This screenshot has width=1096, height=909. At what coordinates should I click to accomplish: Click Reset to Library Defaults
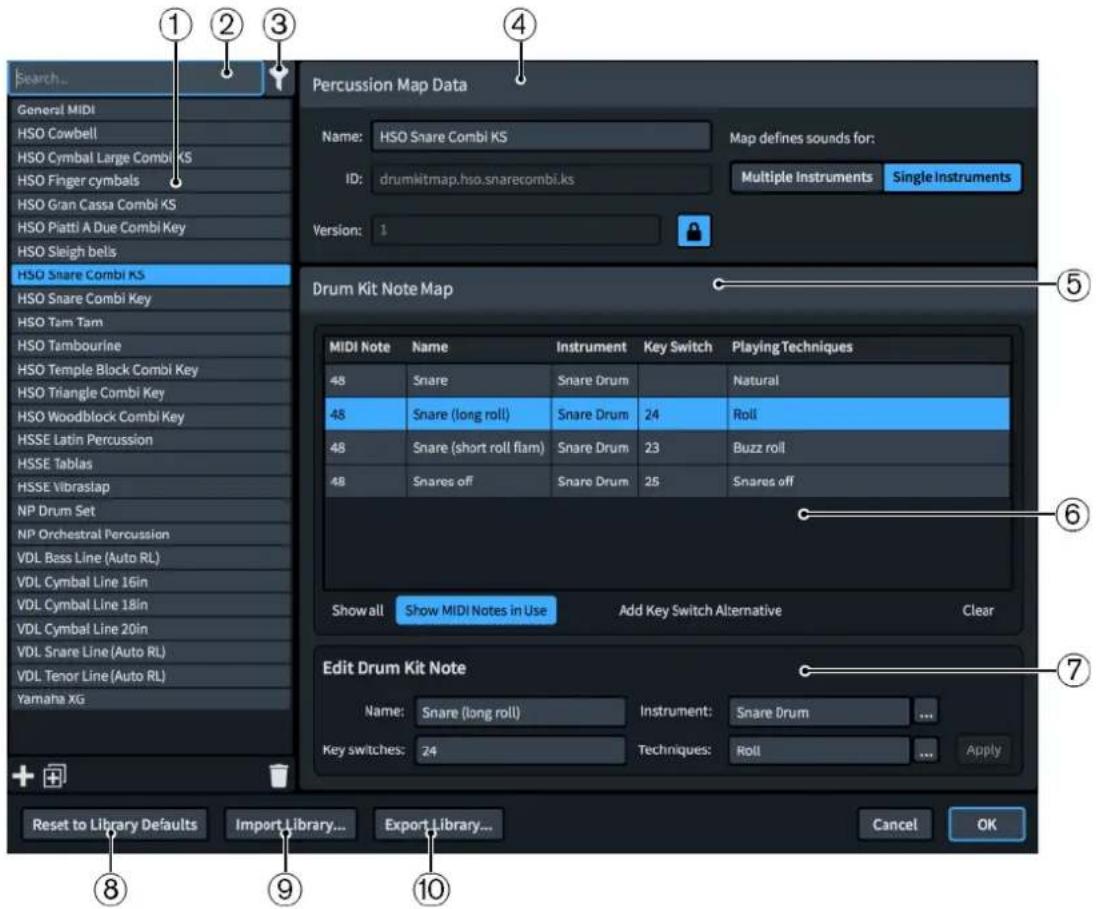115,824
